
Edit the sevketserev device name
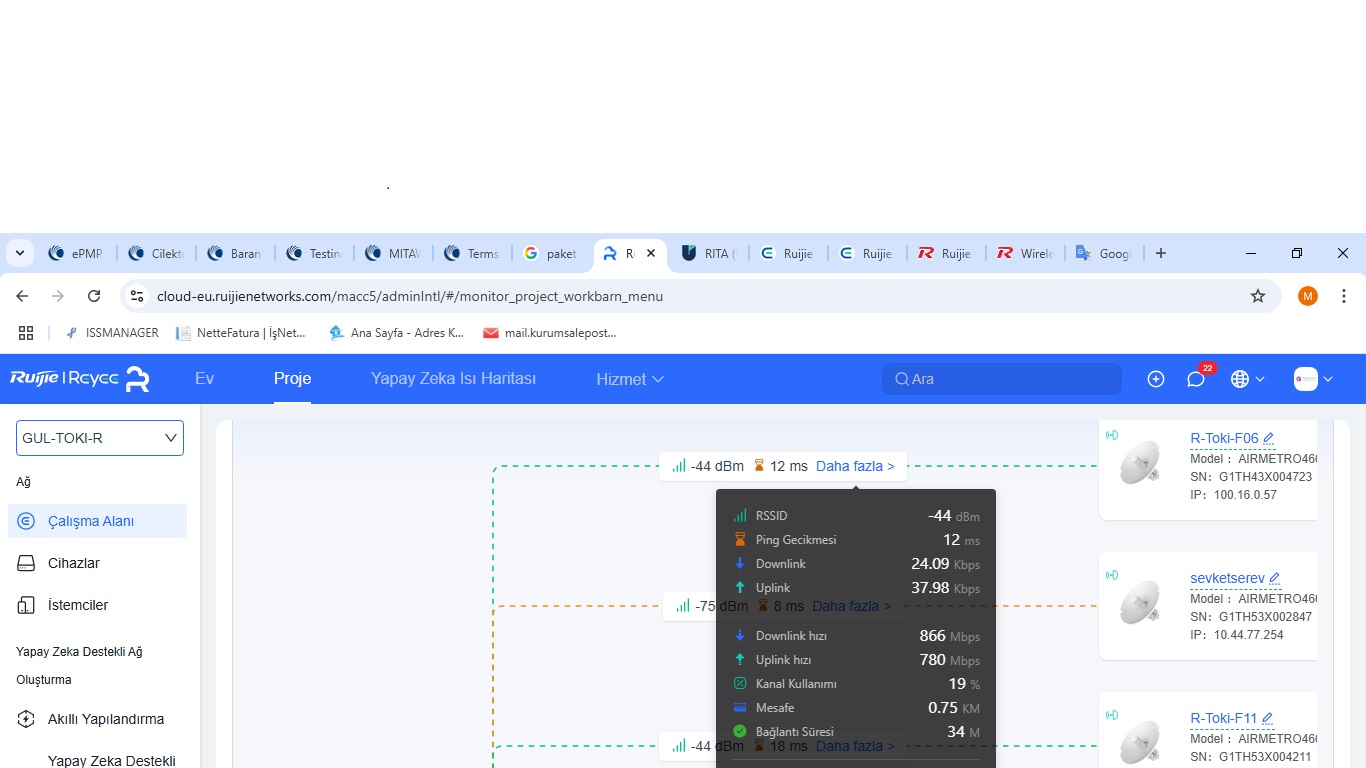(x=1275, y=578)
